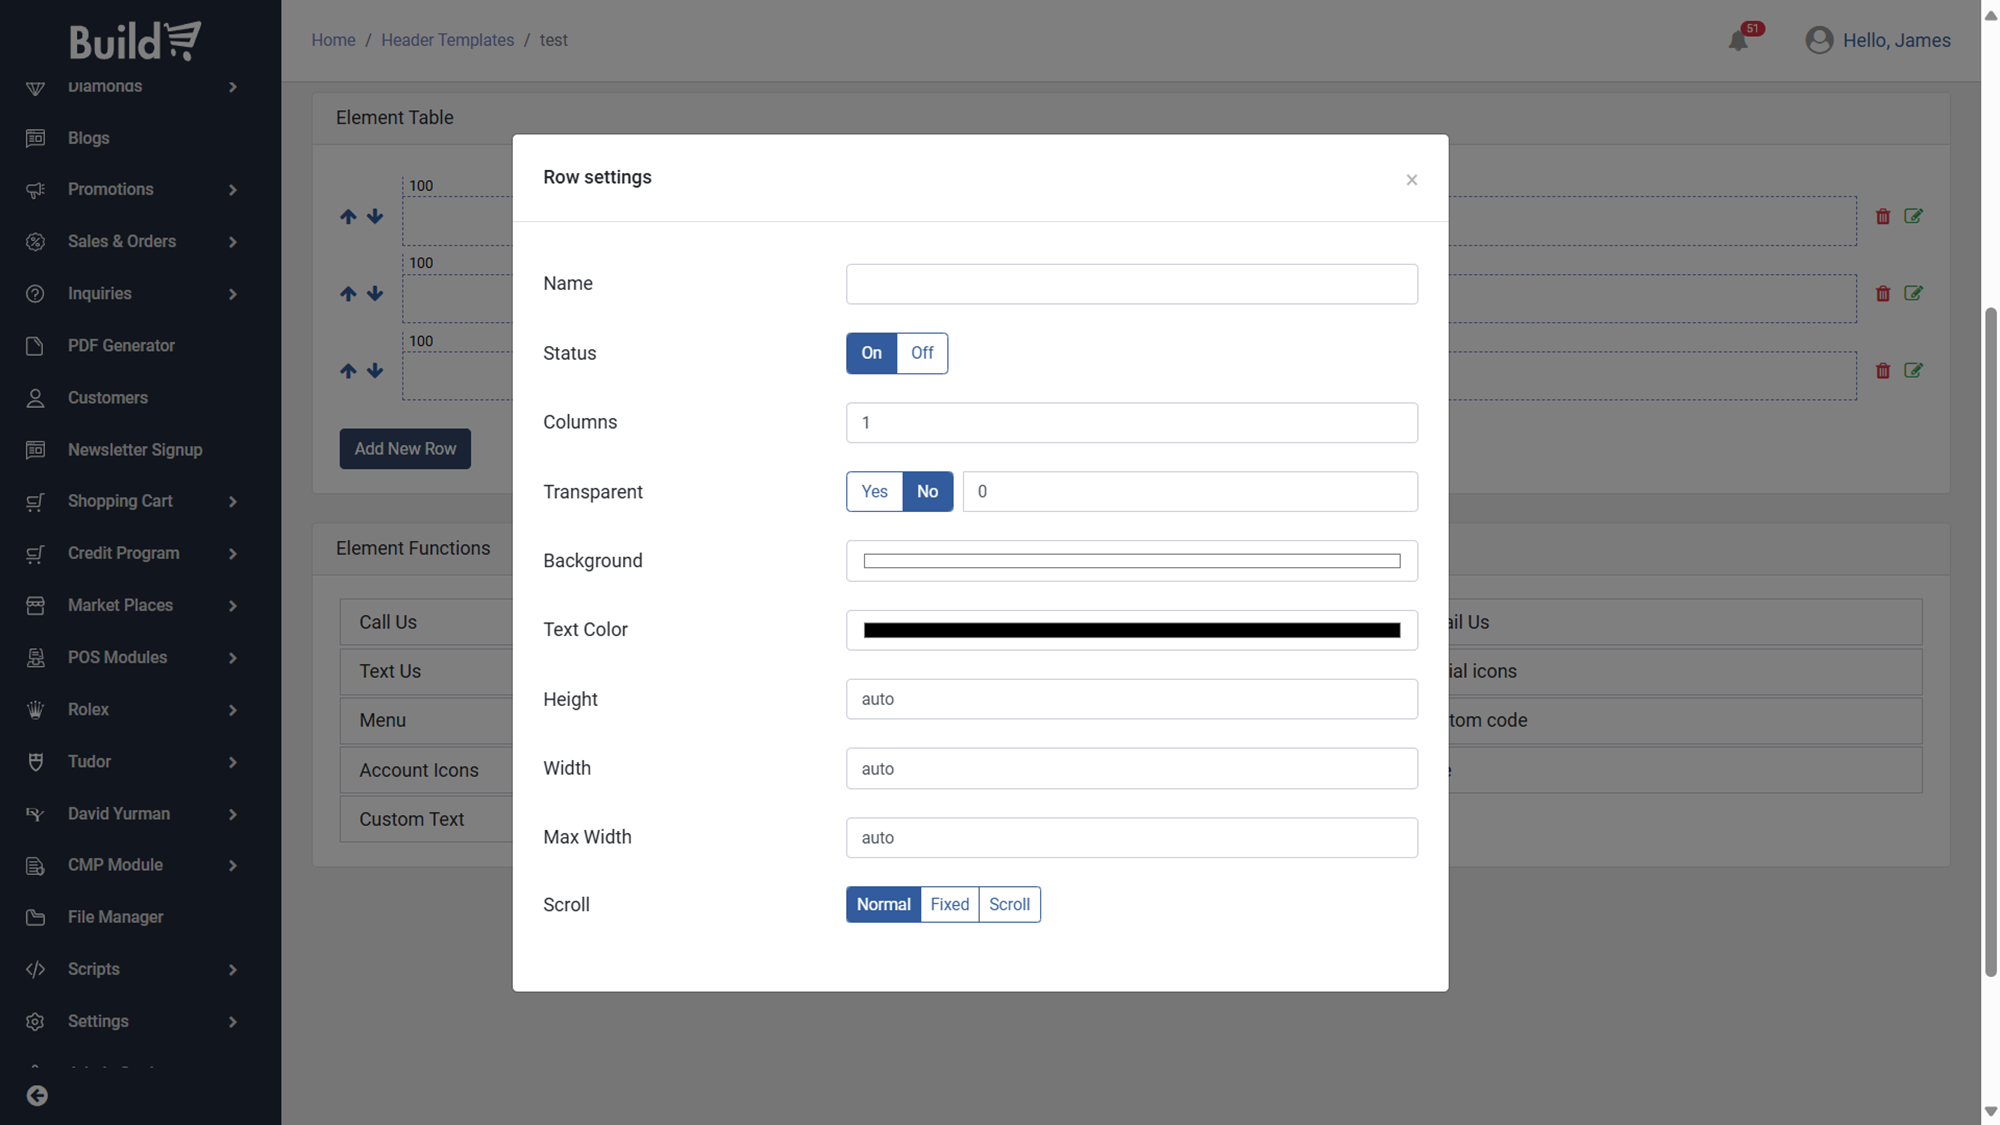
Task: Open File Manager from the sidebar
Action: (115, 917)
